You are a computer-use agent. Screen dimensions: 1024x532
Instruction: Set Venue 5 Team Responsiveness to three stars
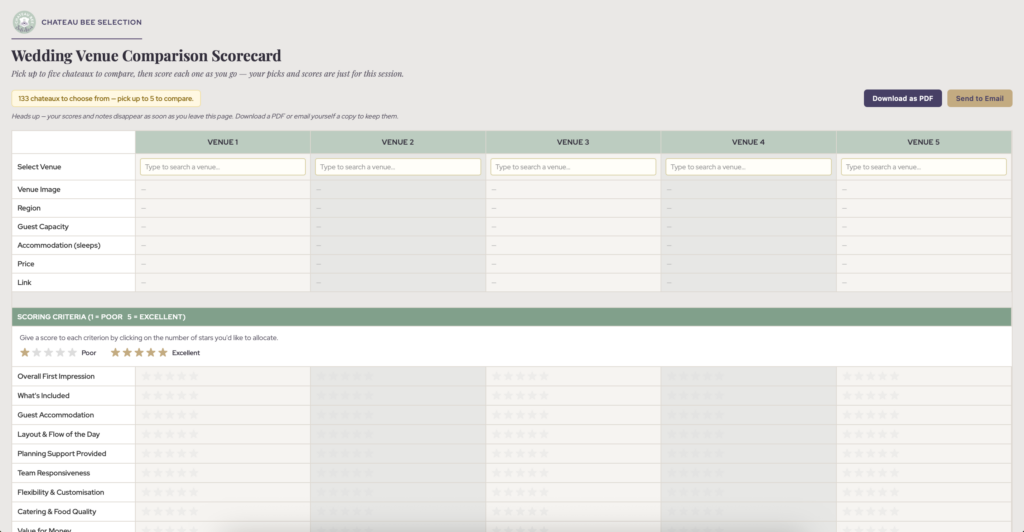pyautogui.click(x=871, y=473)
